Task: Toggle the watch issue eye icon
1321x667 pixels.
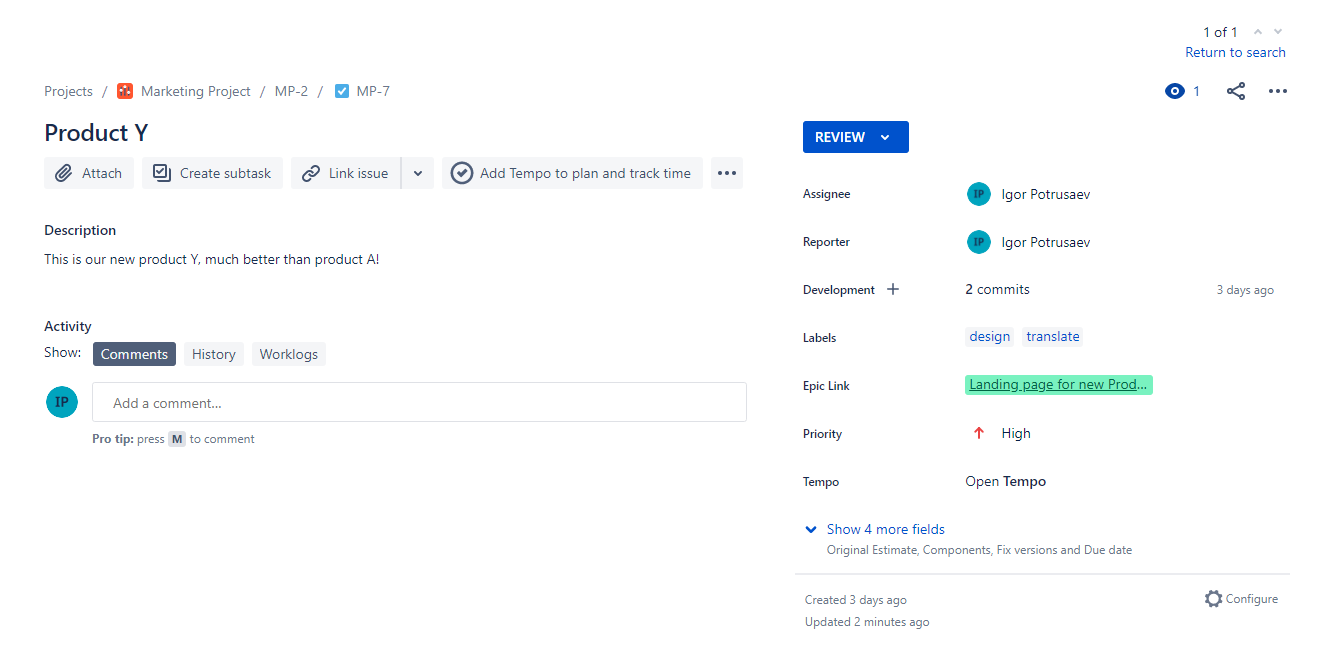Action: coord(1174,91)
